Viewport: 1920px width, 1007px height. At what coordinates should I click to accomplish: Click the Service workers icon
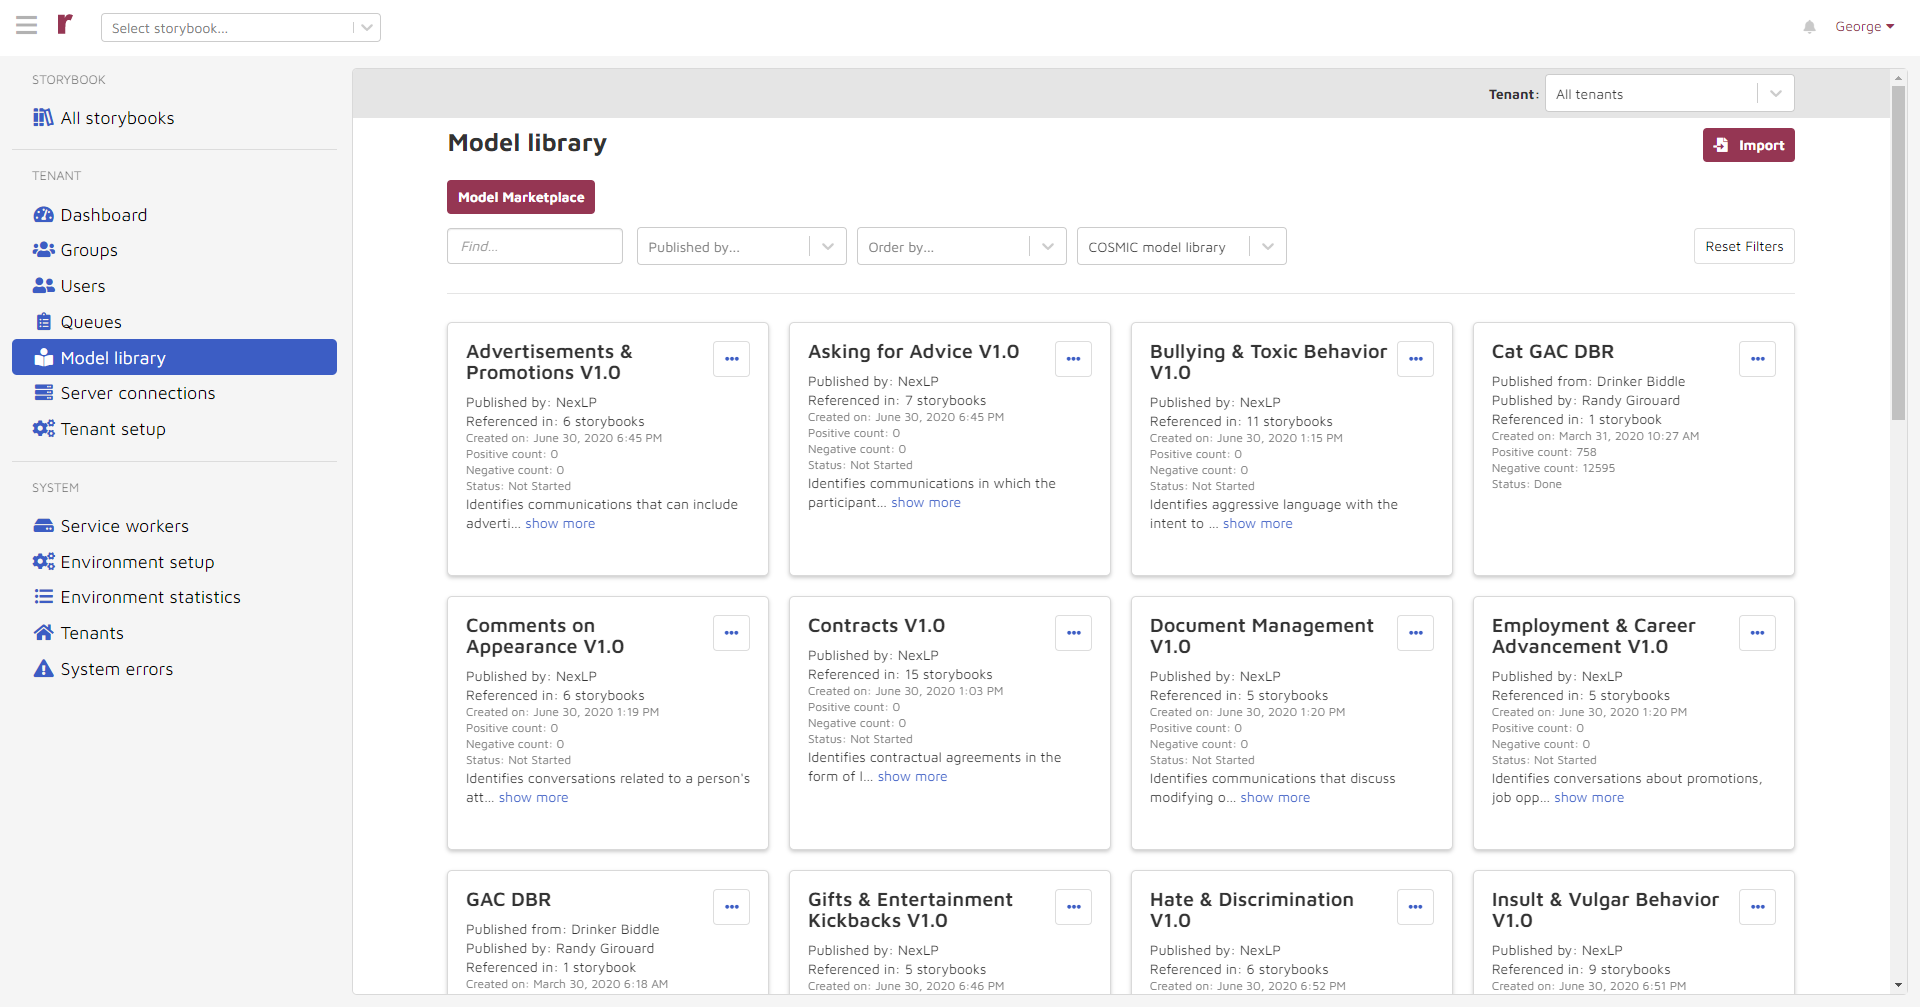[43, 526]
